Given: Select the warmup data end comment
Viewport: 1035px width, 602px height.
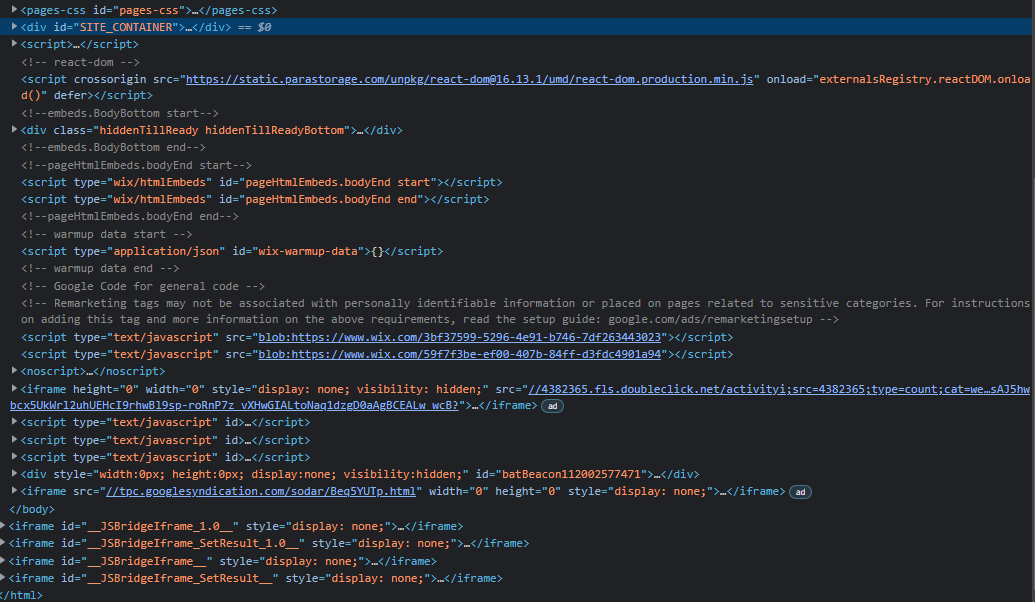Looking at the screenshot, I should point(100,269).
